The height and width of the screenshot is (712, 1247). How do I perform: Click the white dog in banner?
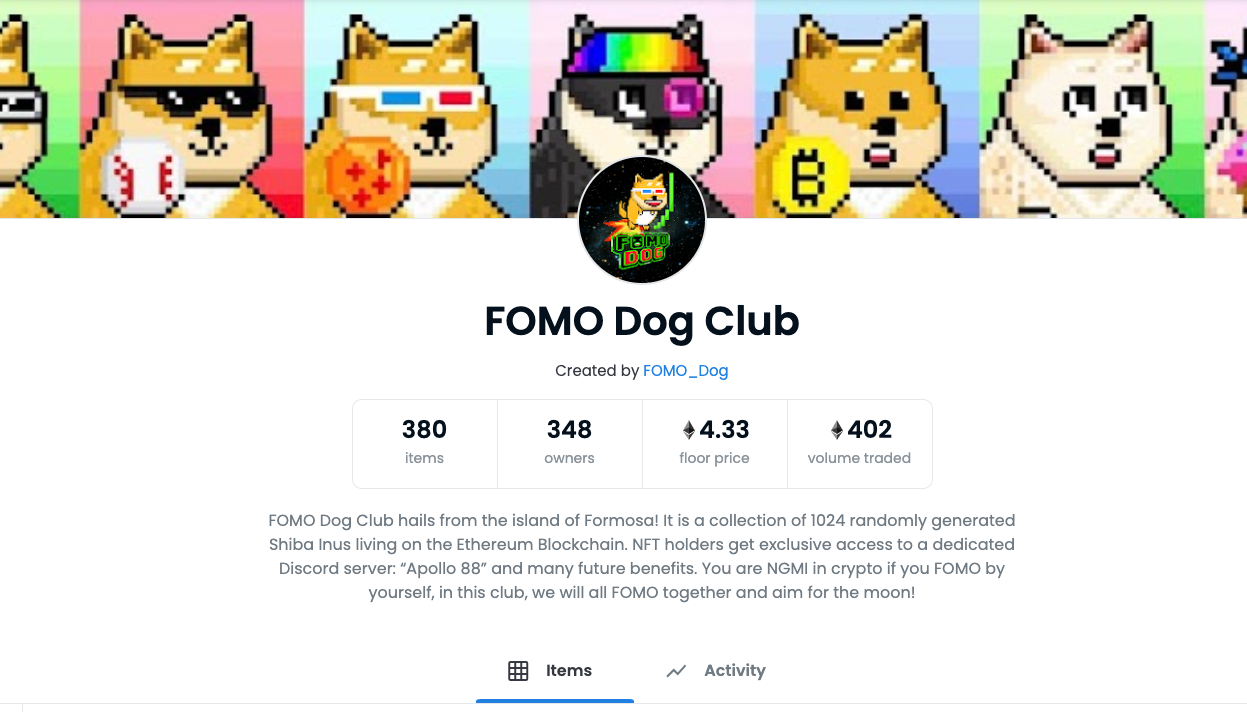click(1092, 109)
